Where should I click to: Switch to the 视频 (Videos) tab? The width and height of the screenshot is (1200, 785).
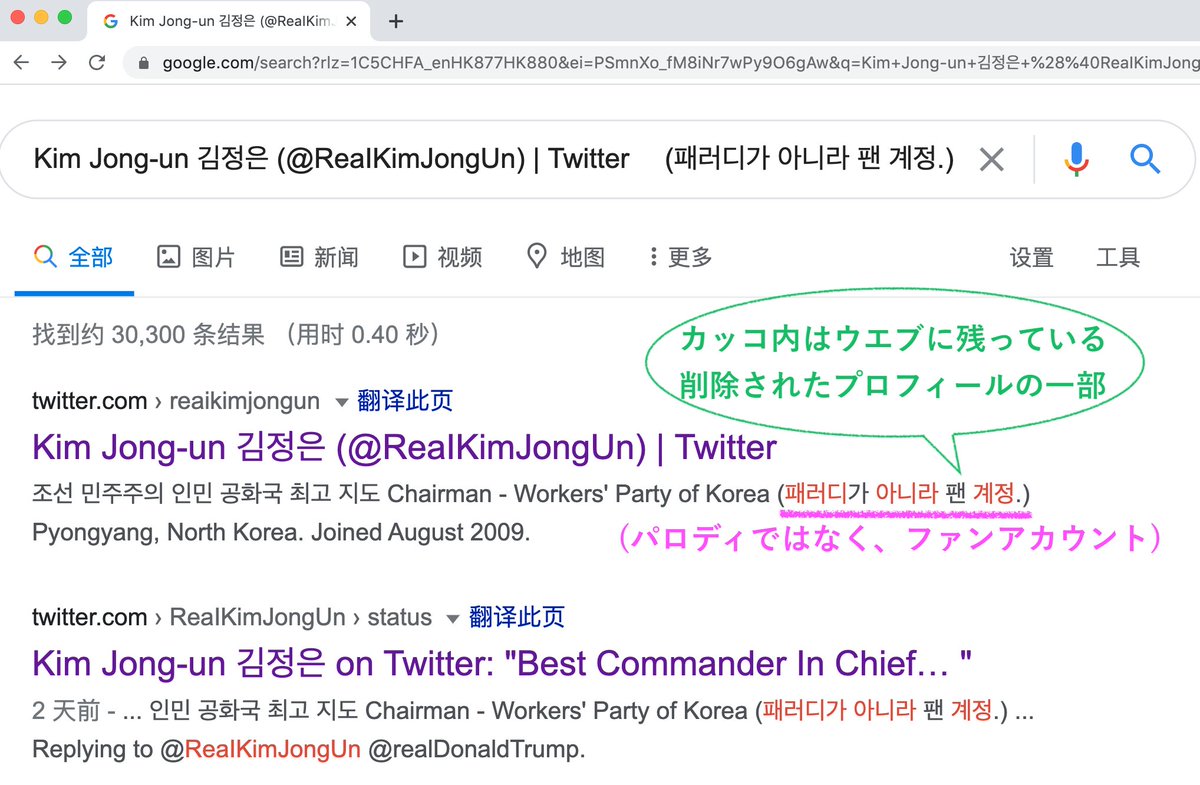[442, 257]
